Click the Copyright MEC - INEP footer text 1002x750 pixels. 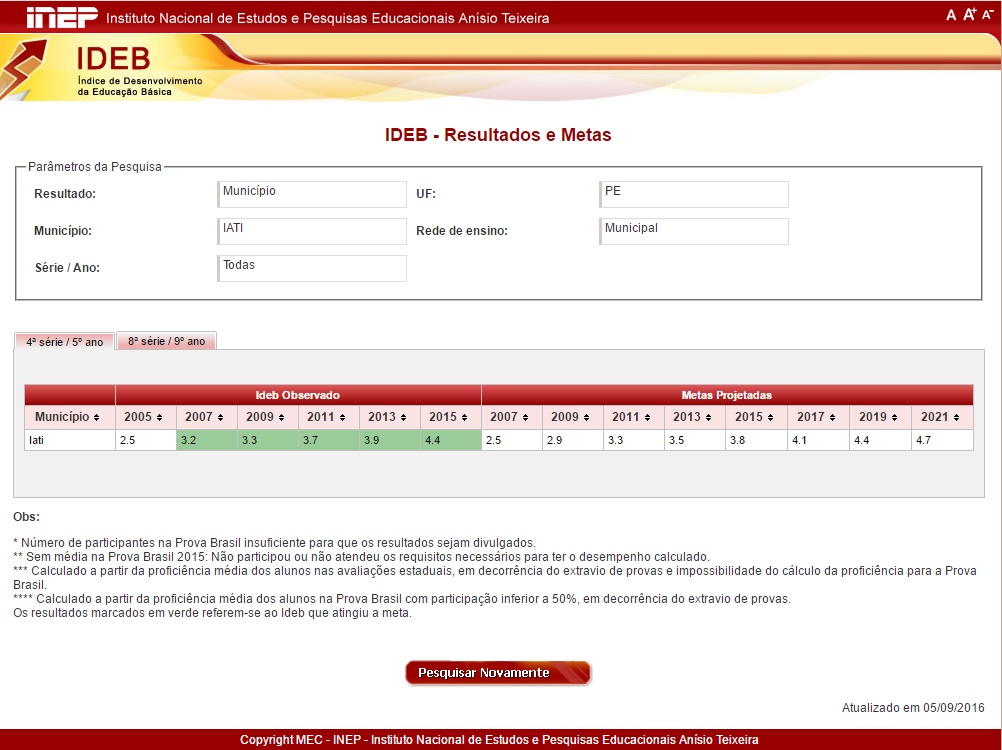[499, 740]
